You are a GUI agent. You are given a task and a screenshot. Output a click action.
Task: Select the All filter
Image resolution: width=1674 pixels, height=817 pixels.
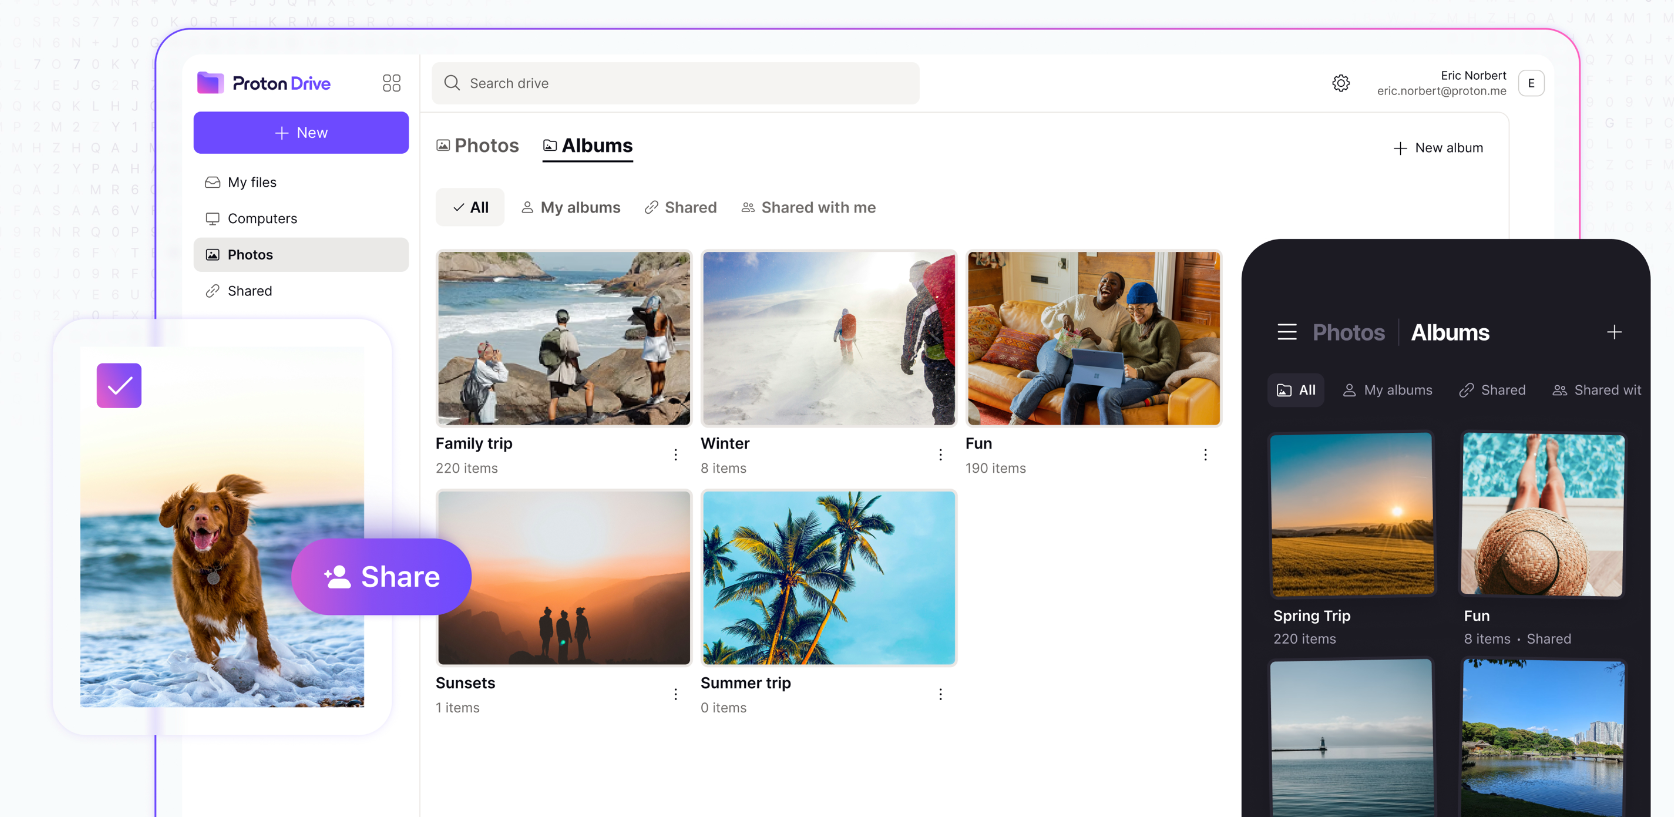tap(470, 207)
